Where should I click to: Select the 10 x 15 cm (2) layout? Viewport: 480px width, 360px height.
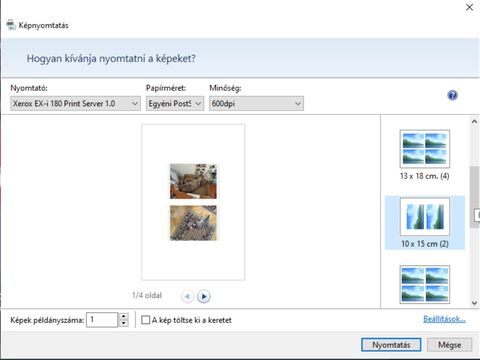(x=425, y=223)
